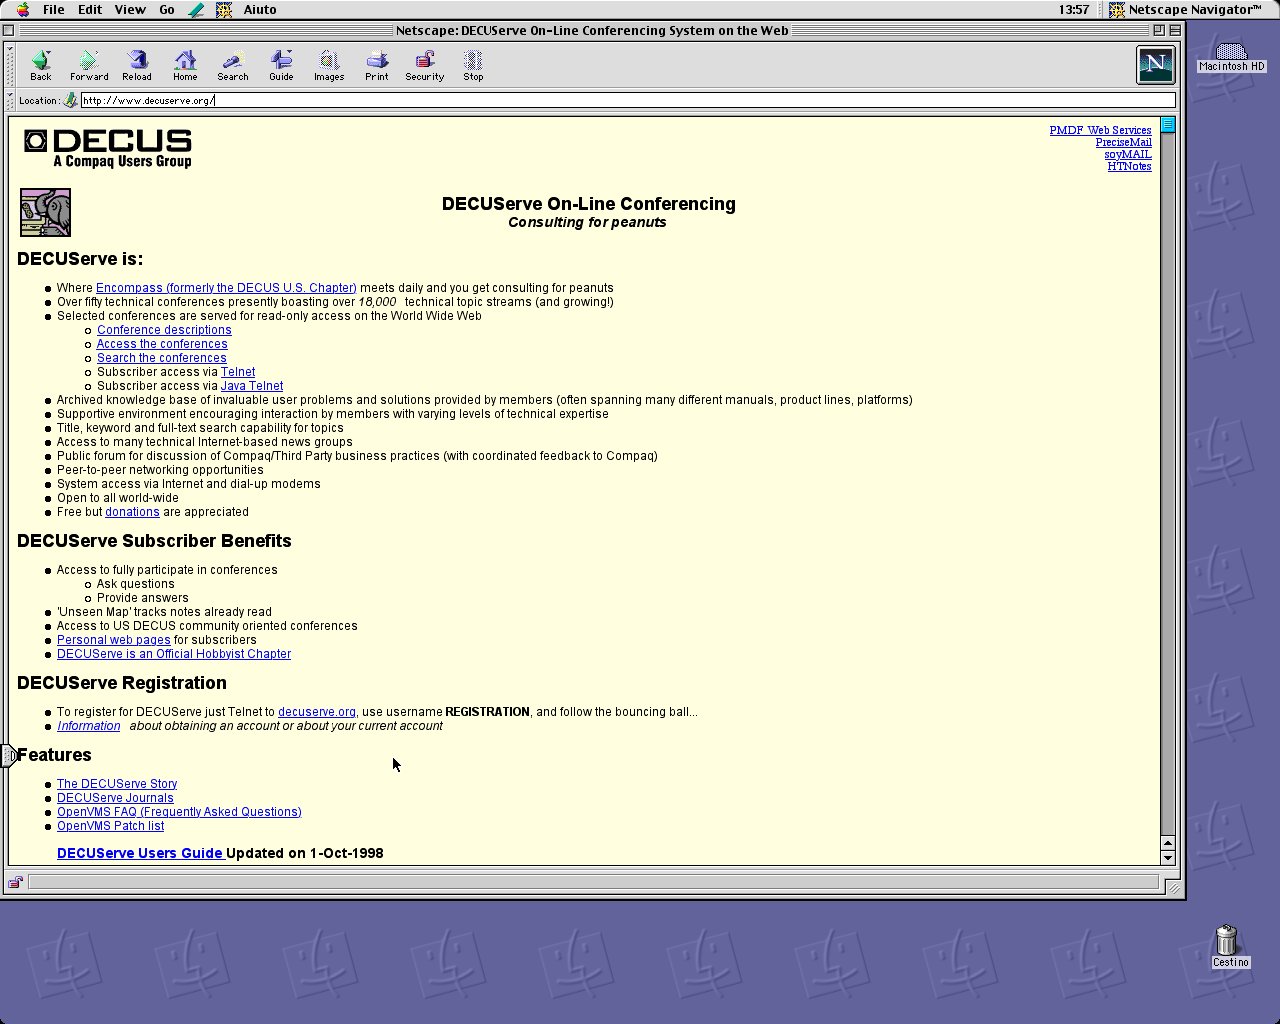Open Official Hobbyist Chapter link

point(174,654)
